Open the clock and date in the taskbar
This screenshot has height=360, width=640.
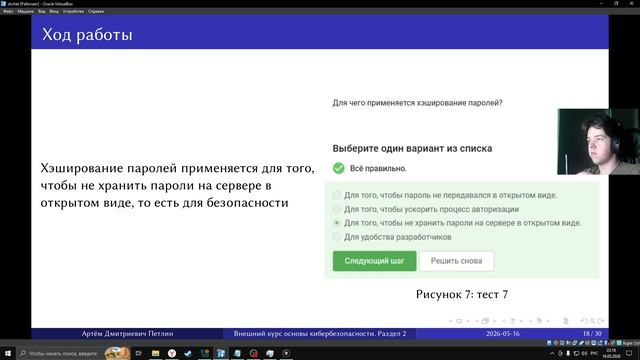611,353
